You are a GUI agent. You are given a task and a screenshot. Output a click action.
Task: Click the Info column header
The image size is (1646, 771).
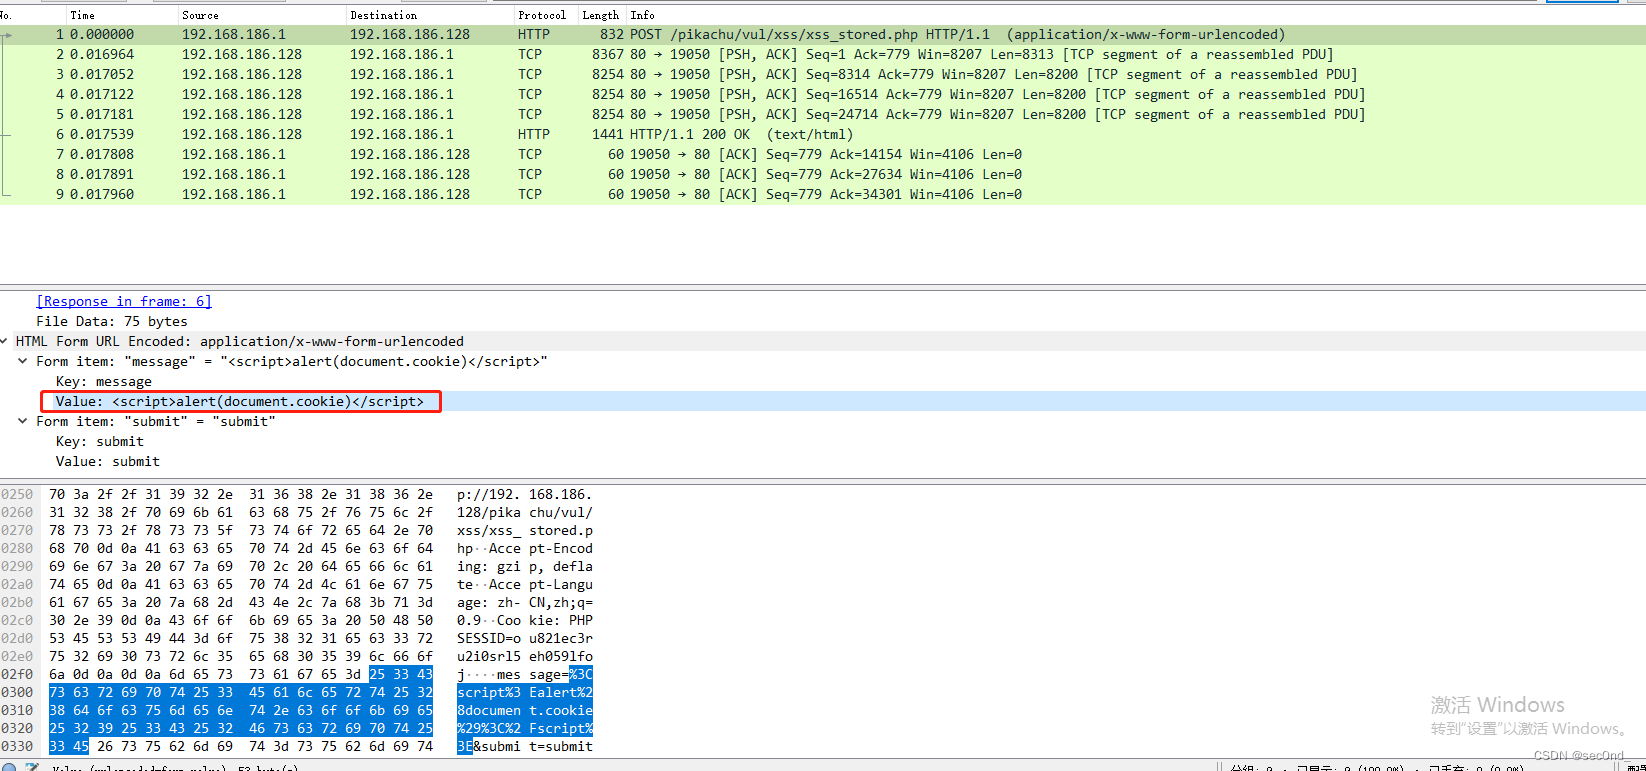pos(643,15)
